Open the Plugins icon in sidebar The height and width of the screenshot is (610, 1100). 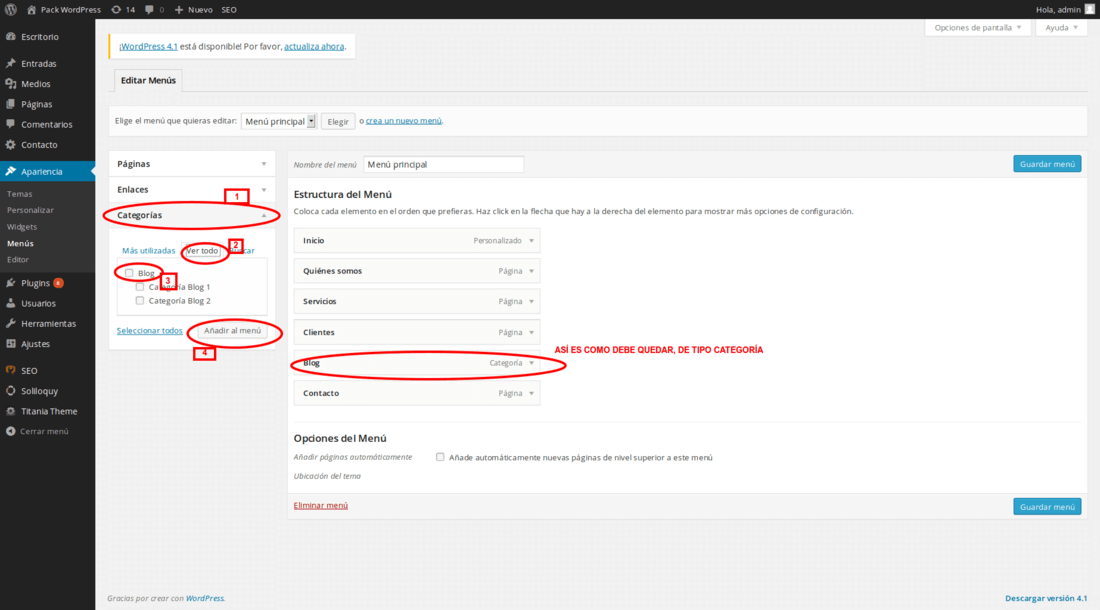click(x=11, y=283)
